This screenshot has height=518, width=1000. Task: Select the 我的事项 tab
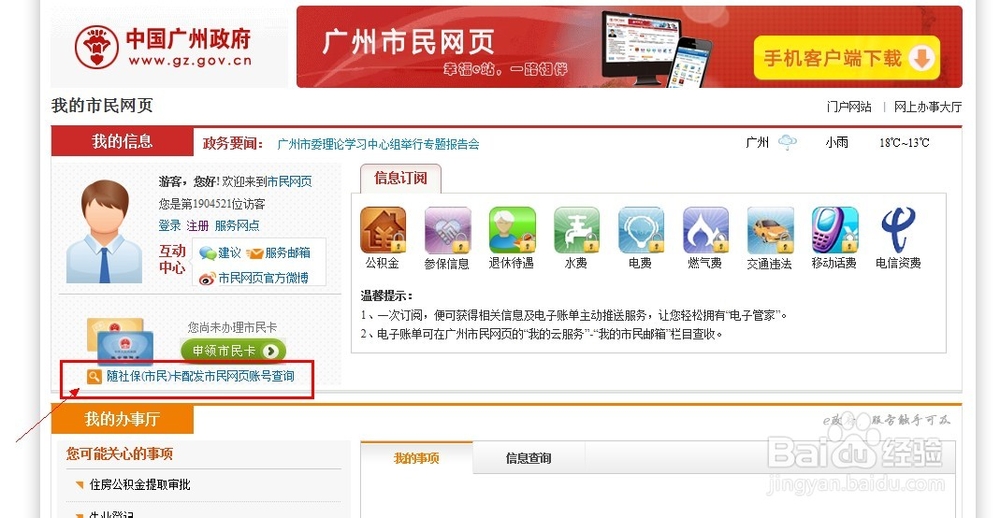pos(416,458)
